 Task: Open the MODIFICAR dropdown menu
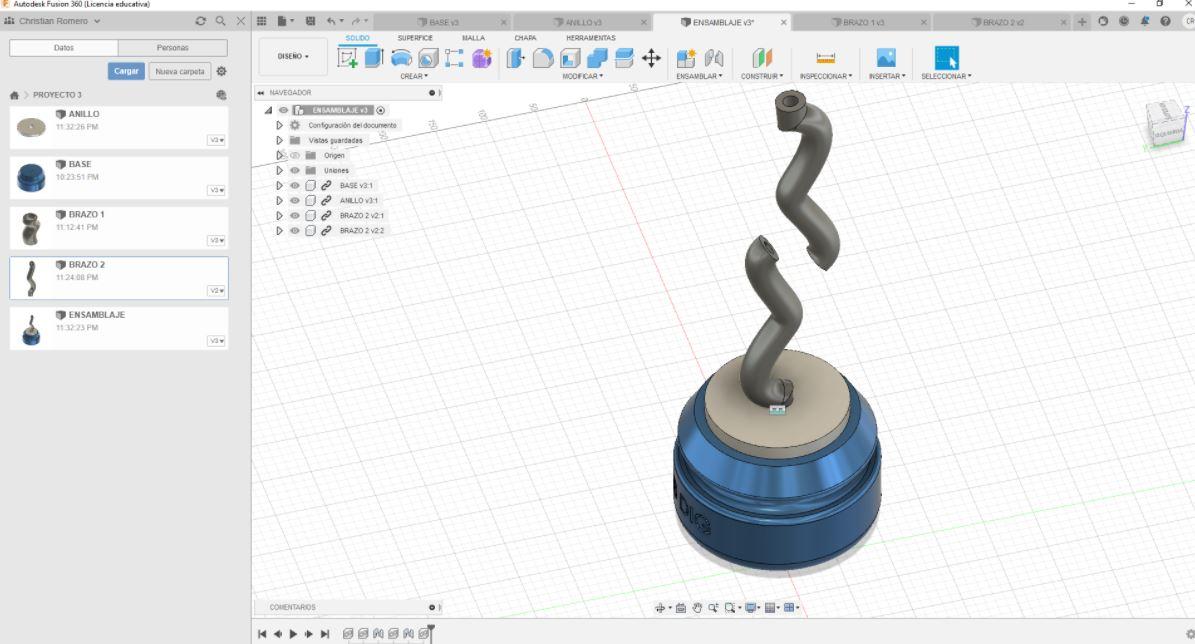[582, 76]
